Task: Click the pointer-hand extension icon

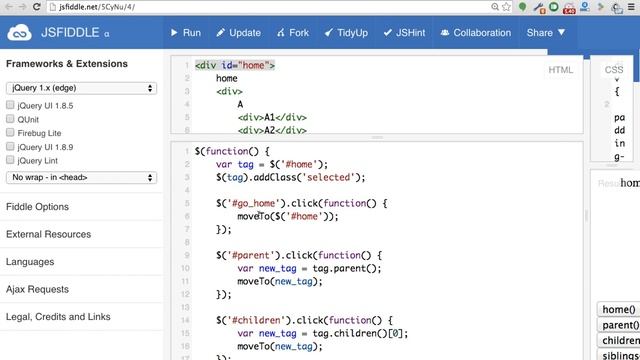Action: (616, 7)
